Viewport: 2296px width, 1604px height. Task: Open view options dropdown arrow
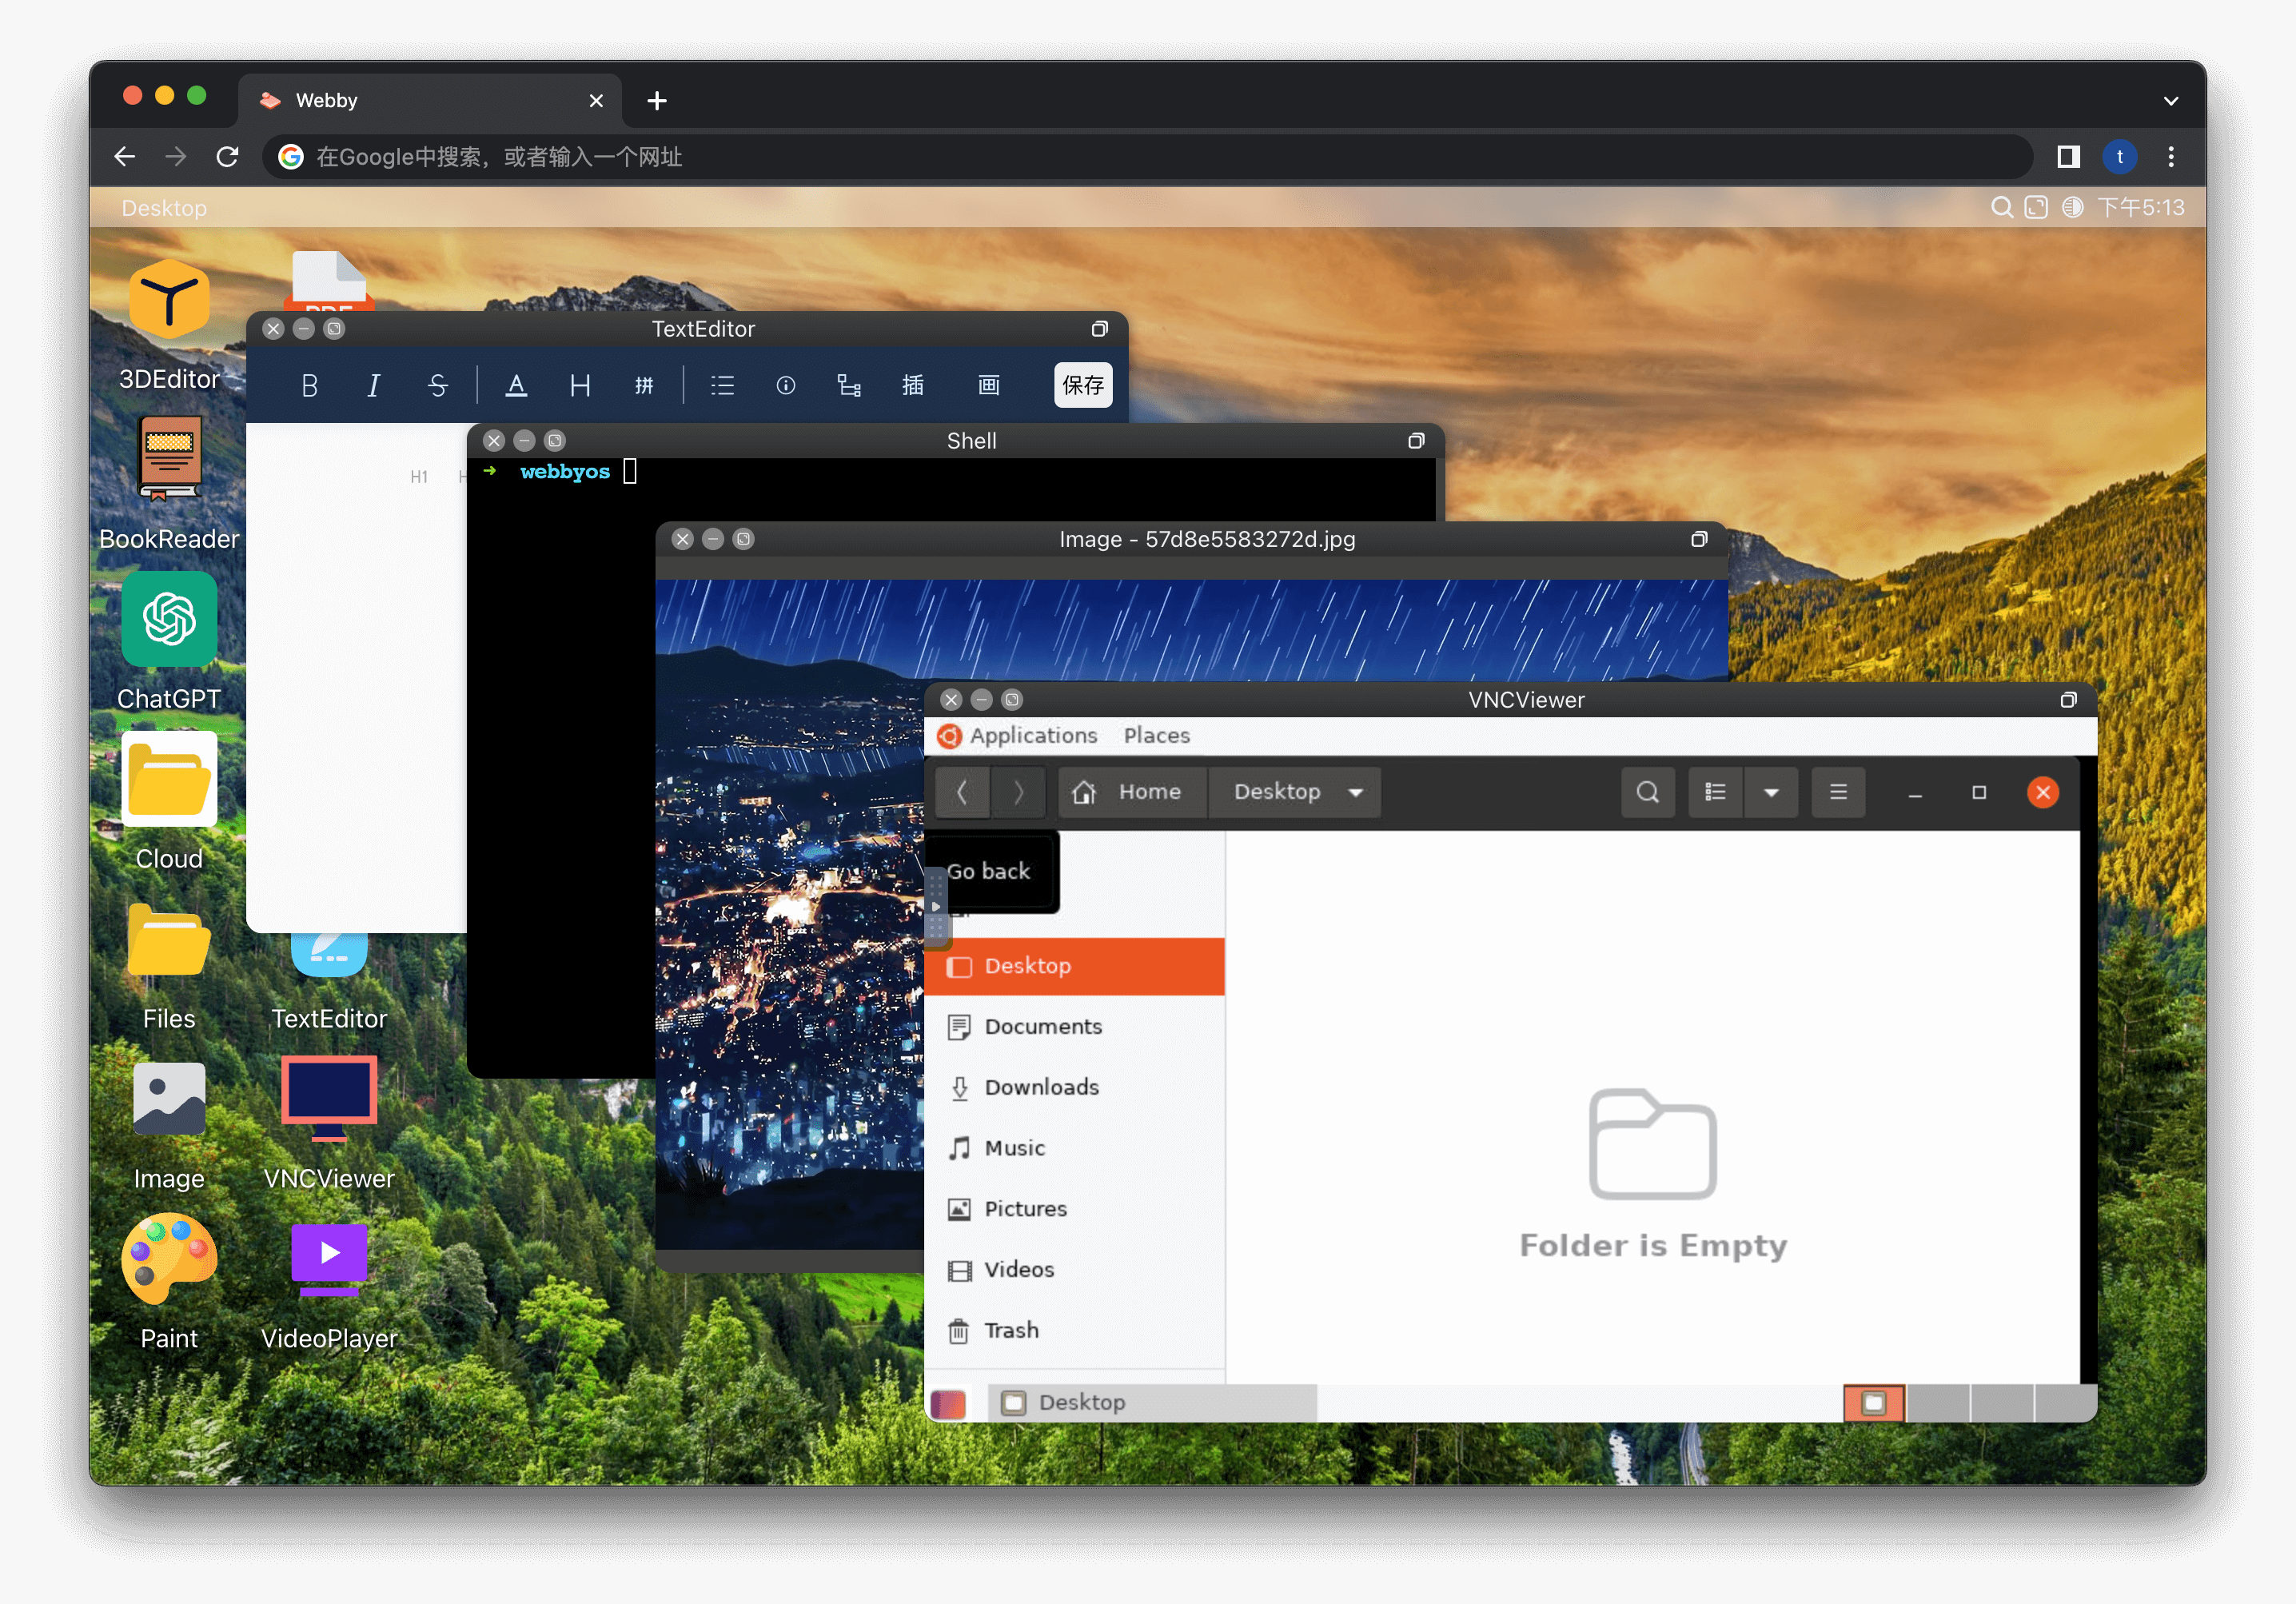pos(1771,792)
